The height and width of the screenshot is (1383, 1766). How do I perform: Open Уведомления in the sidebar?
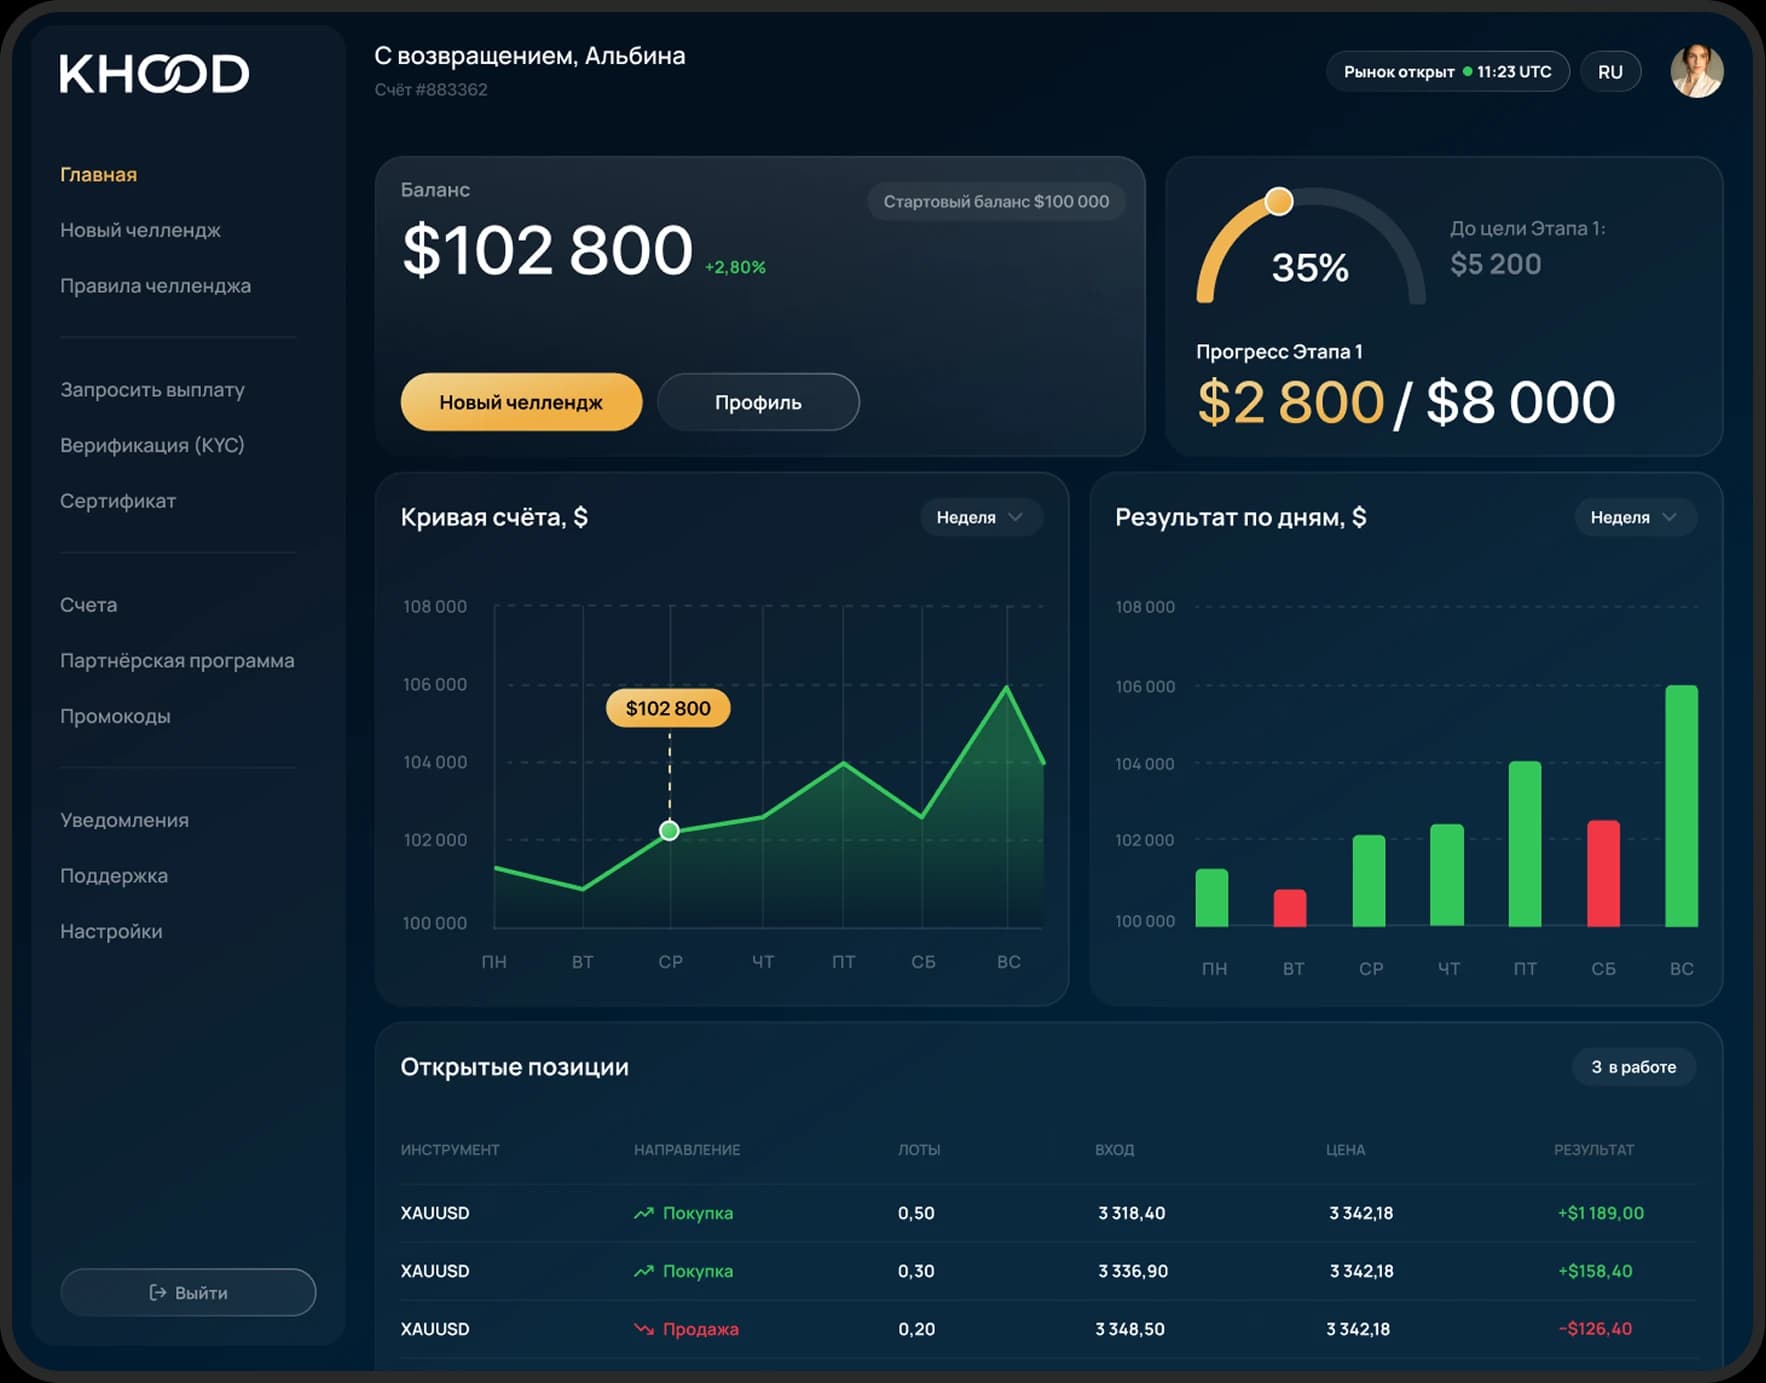pos(124,820)
